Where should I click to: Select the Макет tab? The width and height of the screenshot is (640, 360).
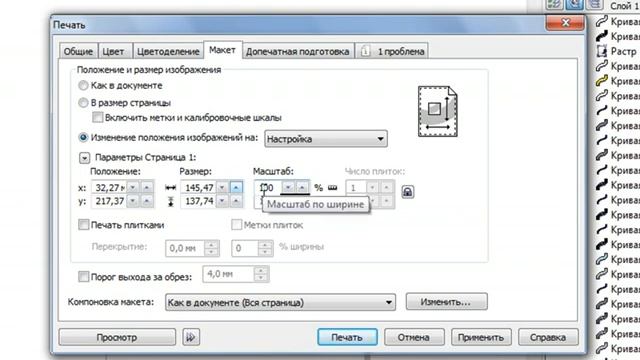click(222, 50)
